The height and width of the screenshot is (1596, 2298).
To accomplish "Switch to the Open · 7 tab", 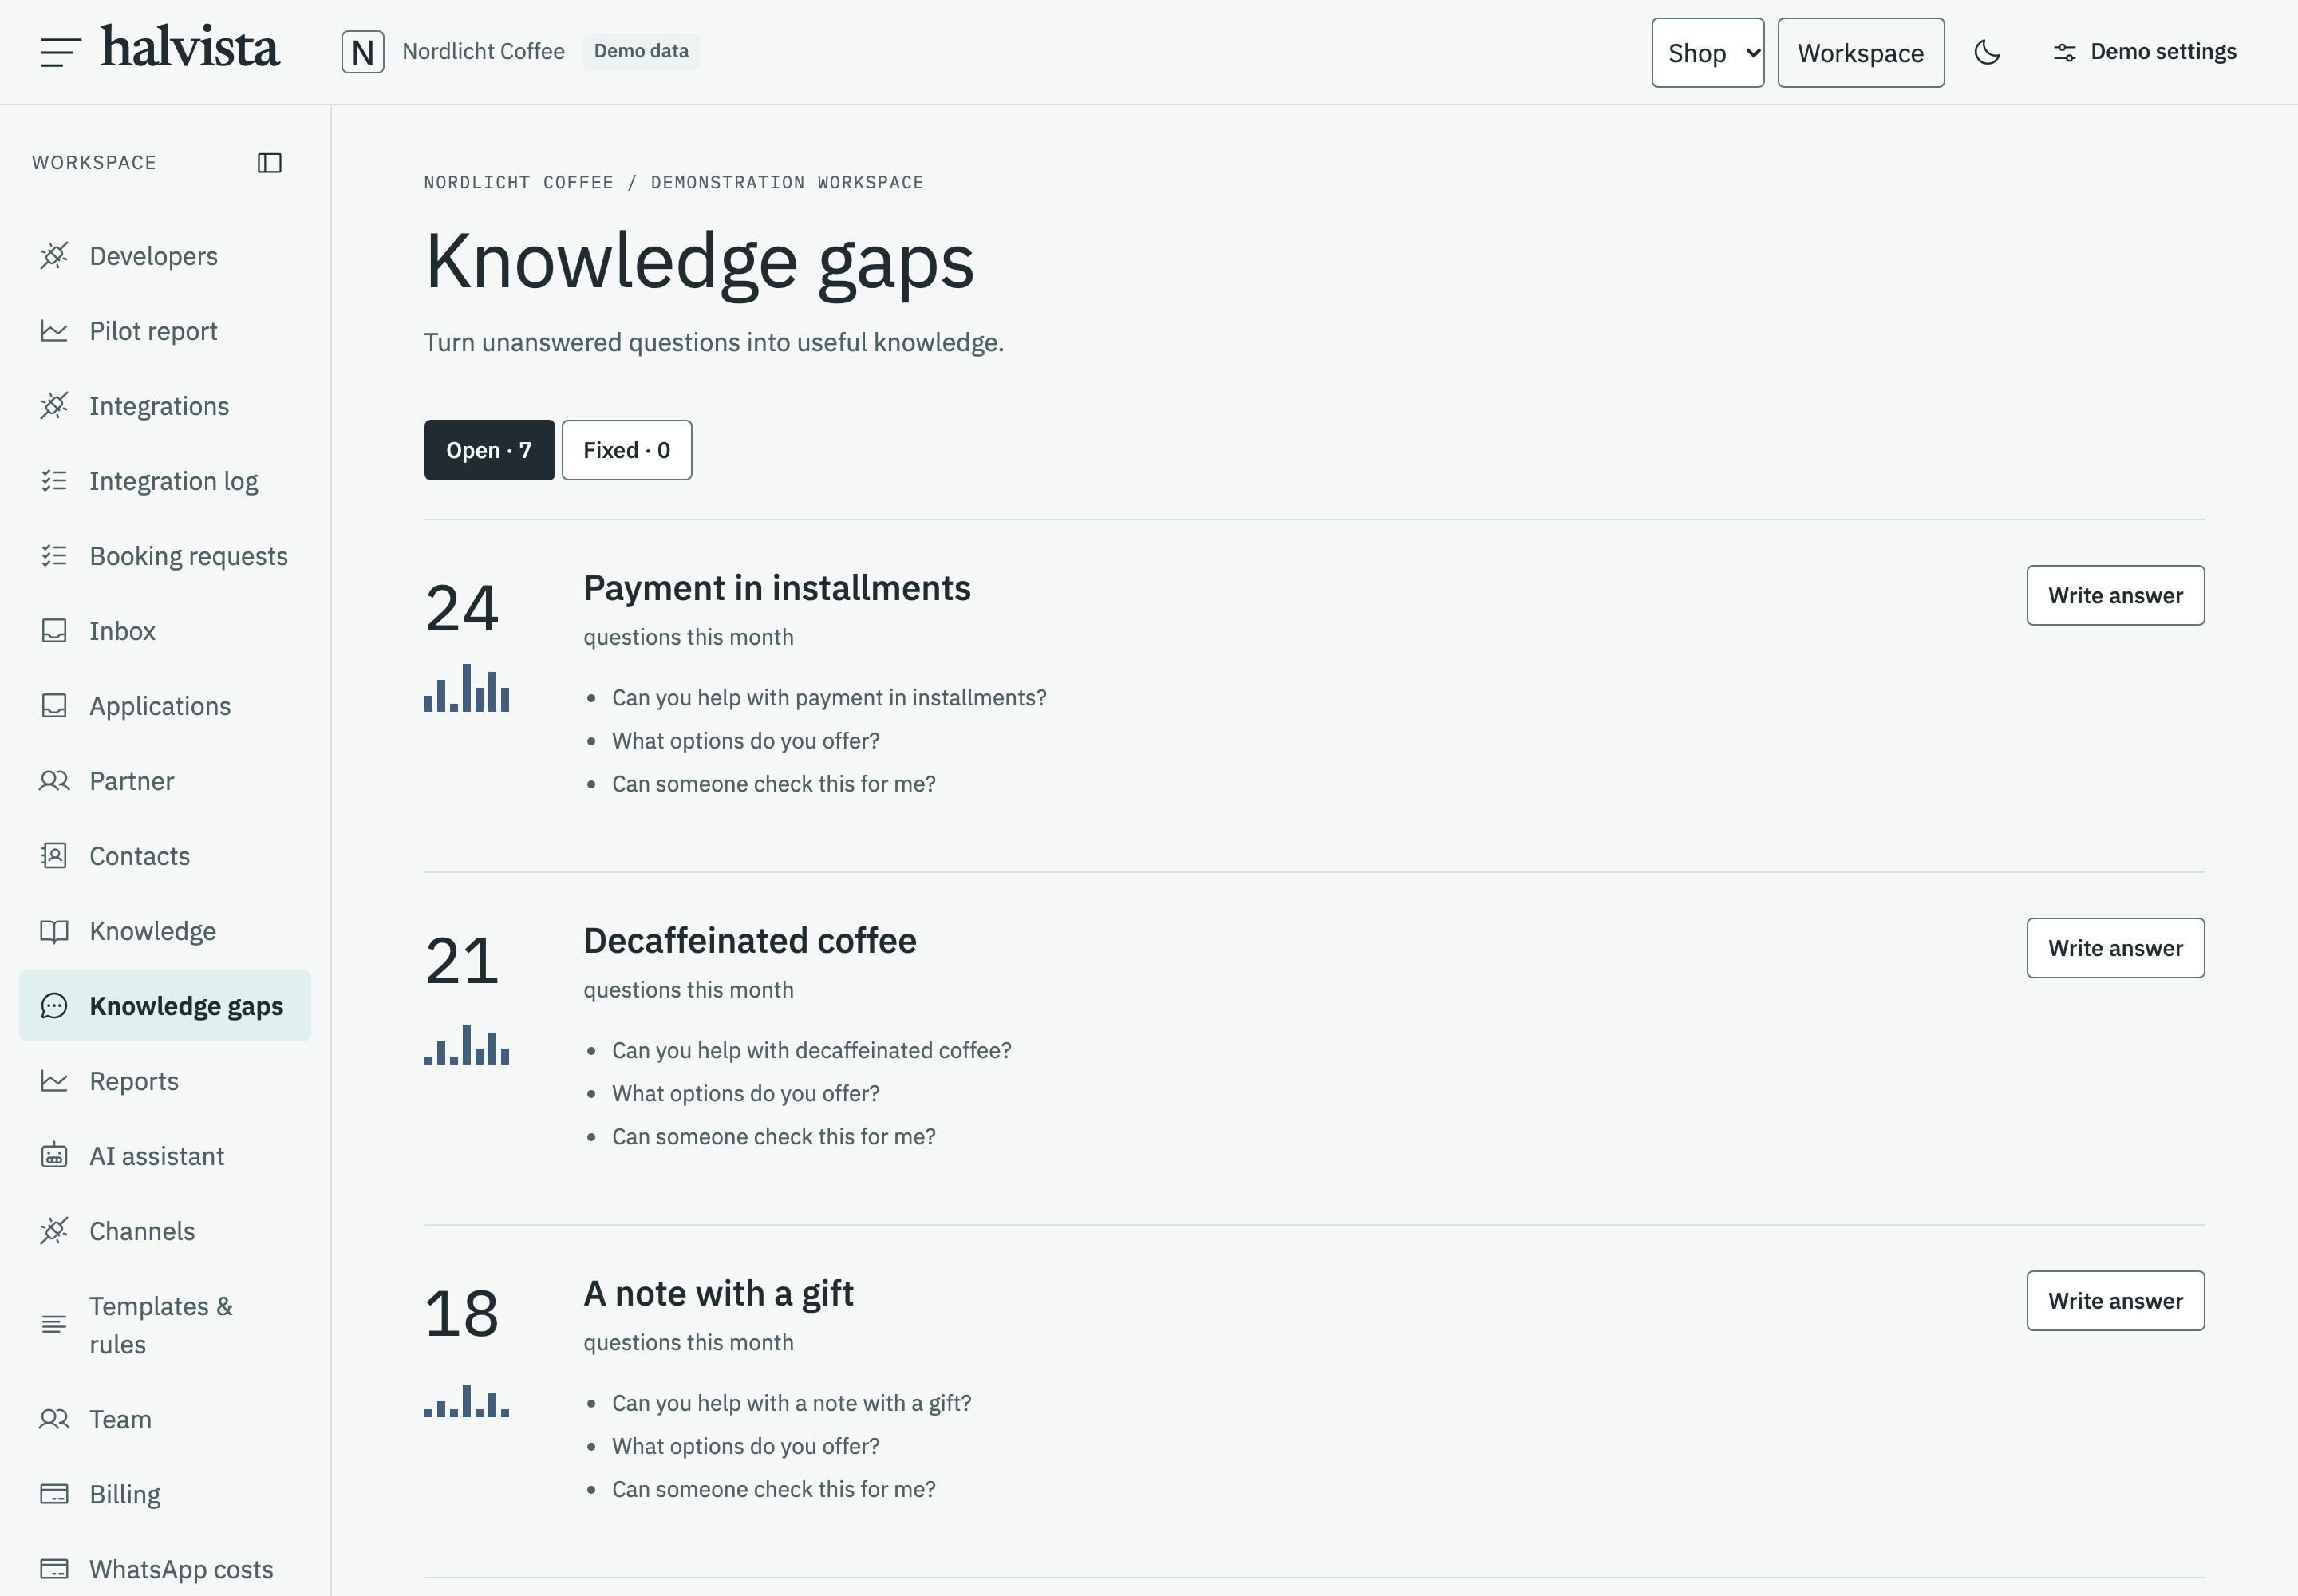I will point(489,450).
